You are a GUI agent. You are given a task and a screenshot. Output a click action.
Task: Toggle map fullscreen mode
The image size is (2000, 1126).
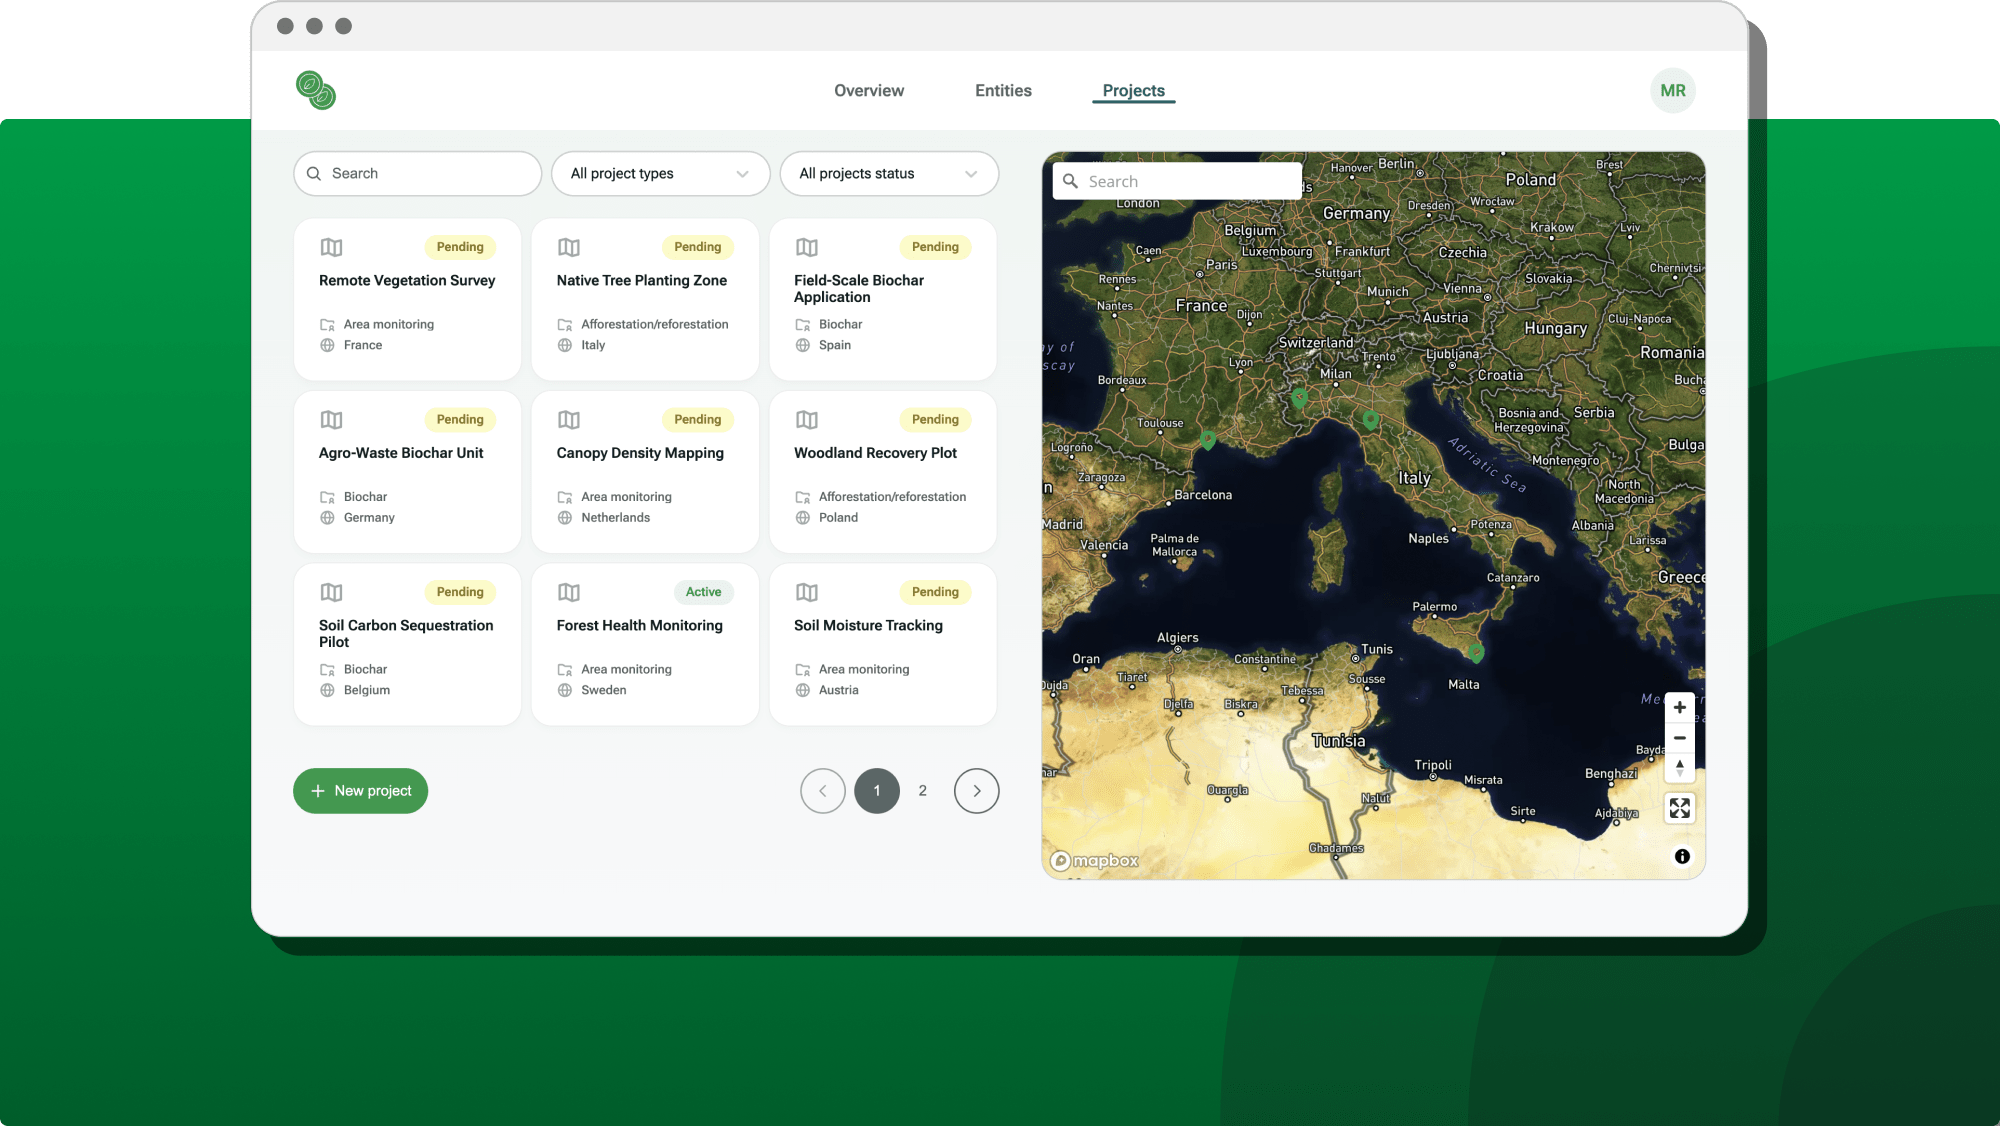coord(1680,808)
